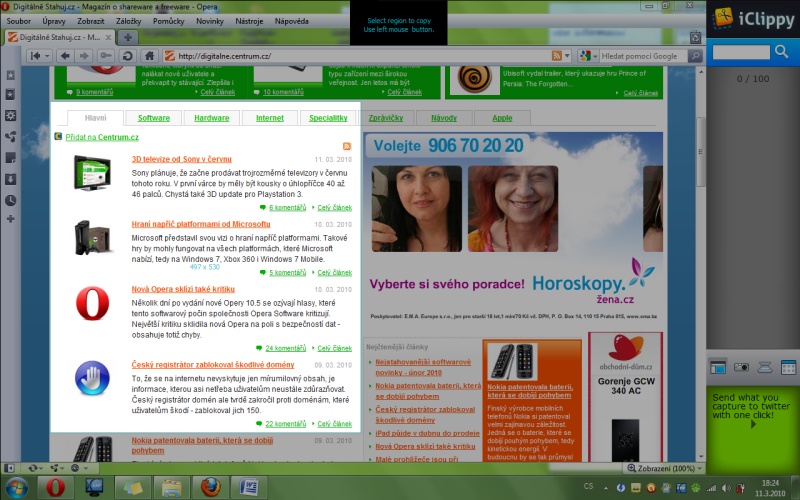Click the iClippy calendar grid icon

(x=788, y=367)
